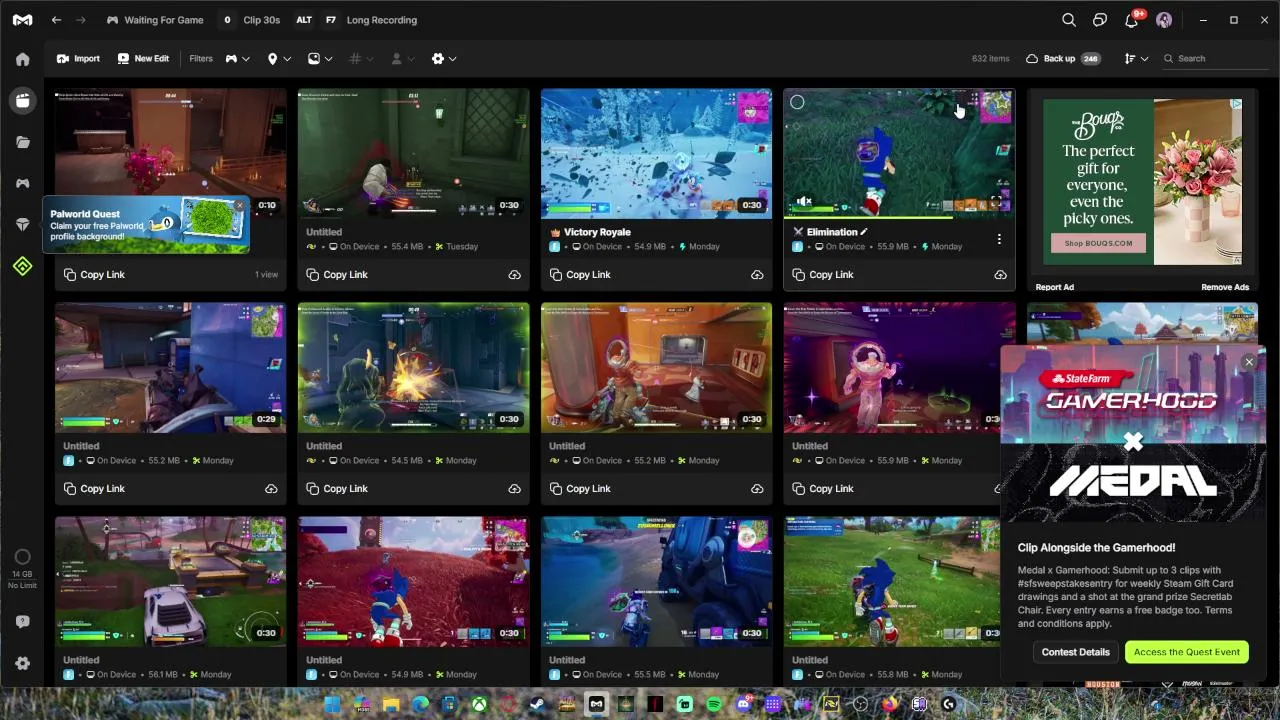
Task: Open the profile avatar menu
Action: click(x=1163, y=20)
